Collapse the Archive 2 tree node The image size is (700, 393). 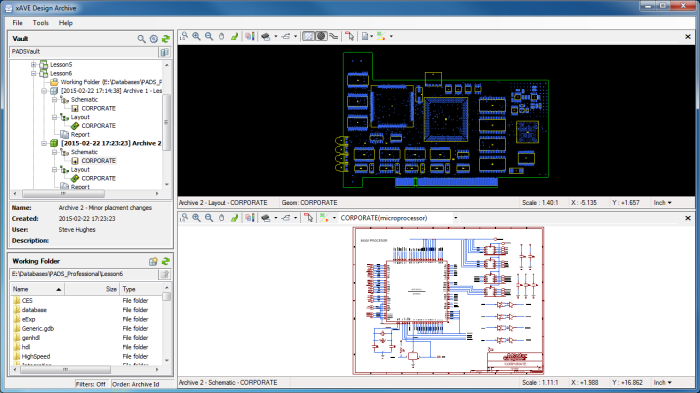coord(44,143)
